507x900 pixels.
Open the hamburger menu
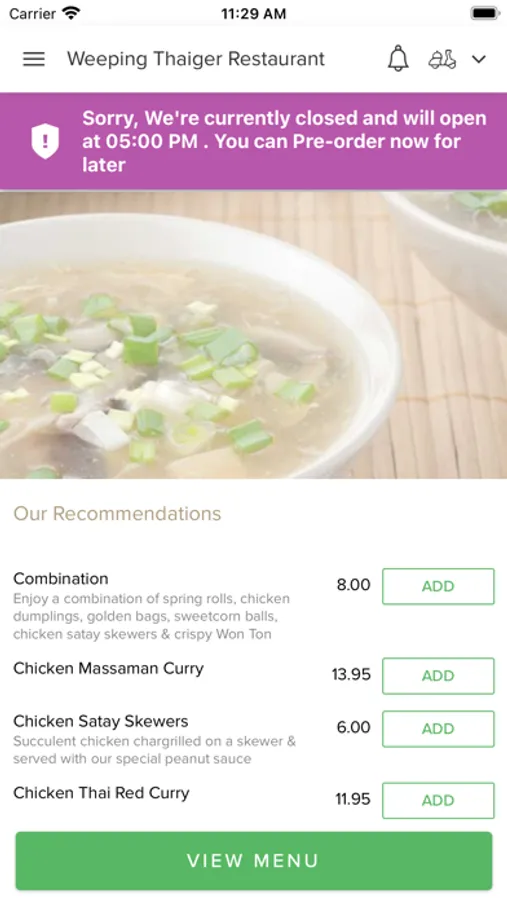click(34, 59)
